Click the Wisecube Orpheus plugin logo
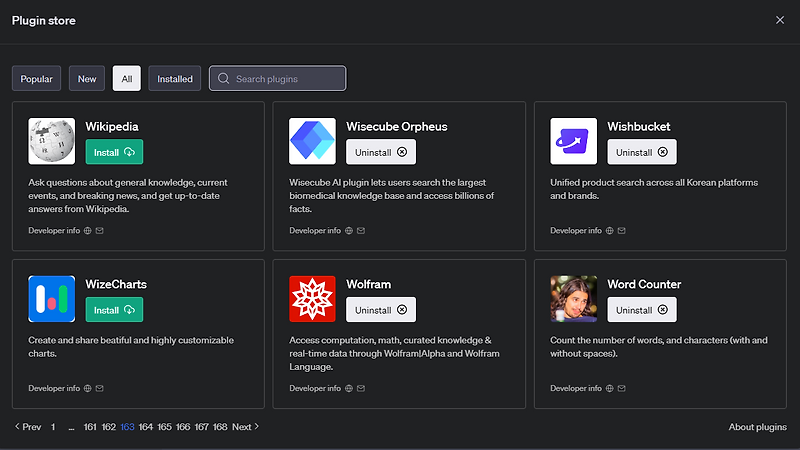Image resolution: width=800 pixels, height=450 pixels. pyautogui.click(x=312, y=141)
